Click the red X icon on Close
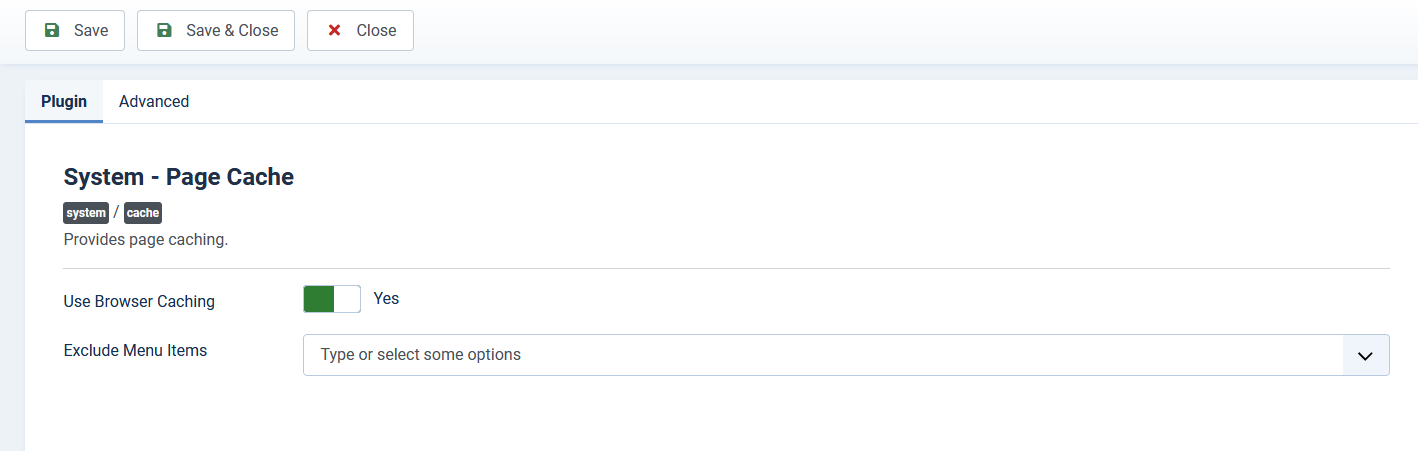The image size is (1418, 451). [x=334, y=30]
